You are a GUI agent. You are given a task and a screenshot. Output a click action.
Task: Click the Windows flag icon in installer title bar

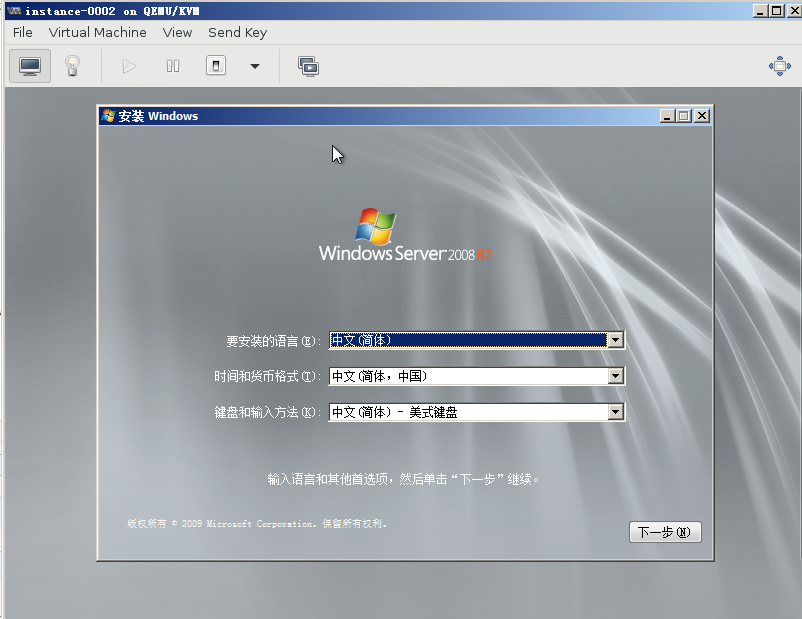[108, 116]
